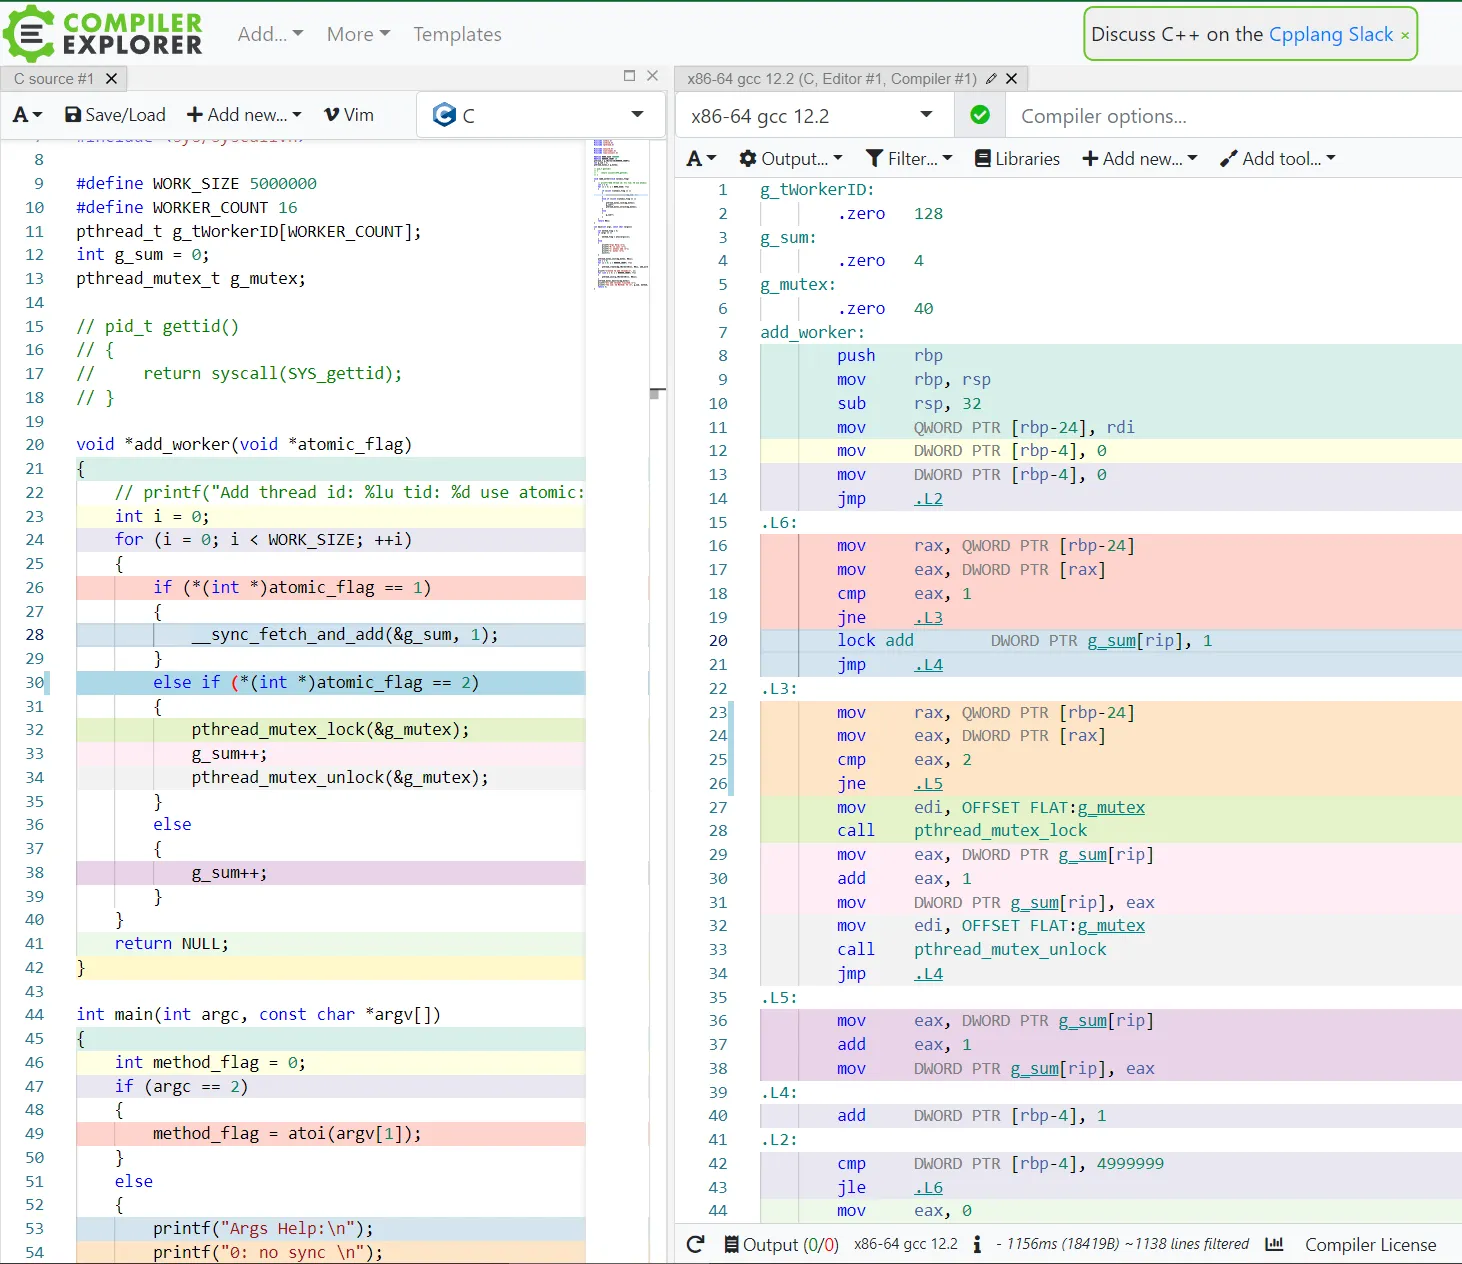Open the Templates menu item

tap(457, 34)
